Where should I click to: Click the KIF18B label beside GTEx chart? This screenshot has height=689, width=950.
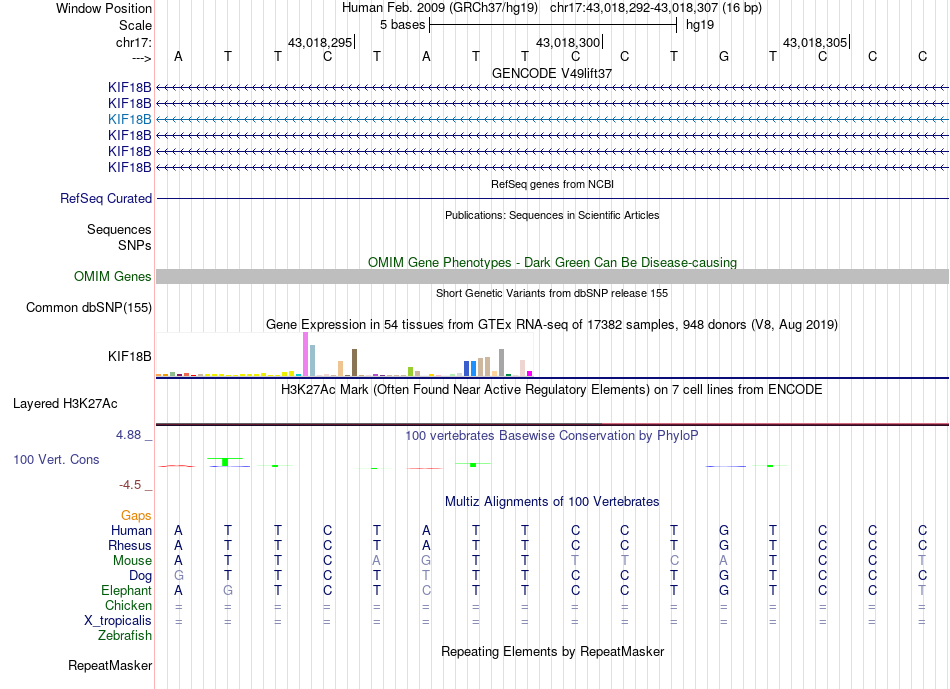tap(130, 356)
